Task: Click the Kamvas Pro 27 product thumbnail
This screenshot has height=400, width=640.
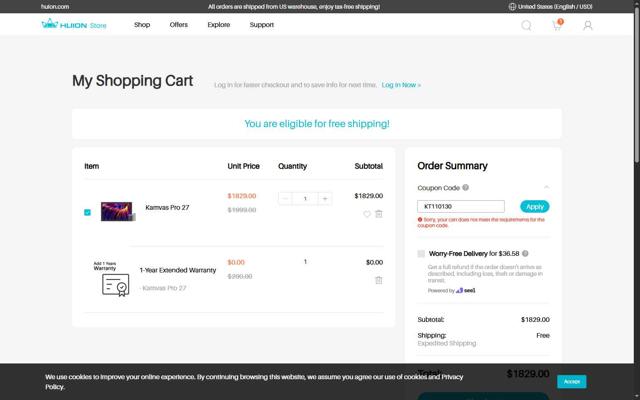Action: (118, 211)
